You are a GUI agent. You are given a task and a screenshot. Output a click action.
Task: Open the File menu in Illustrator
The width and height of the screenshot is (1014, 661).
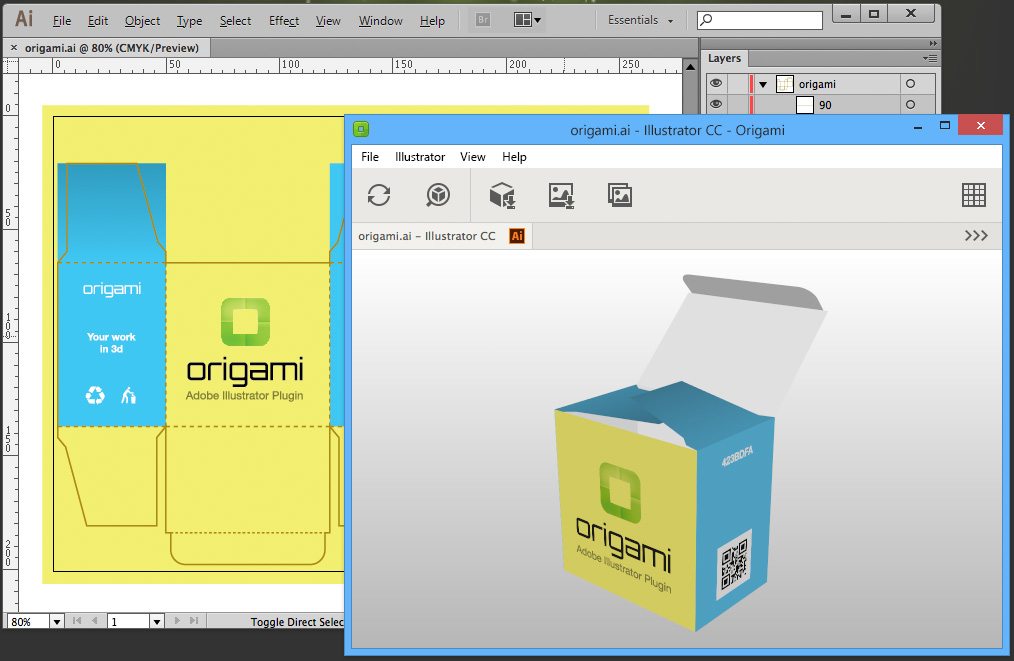(x=61, y=21)
